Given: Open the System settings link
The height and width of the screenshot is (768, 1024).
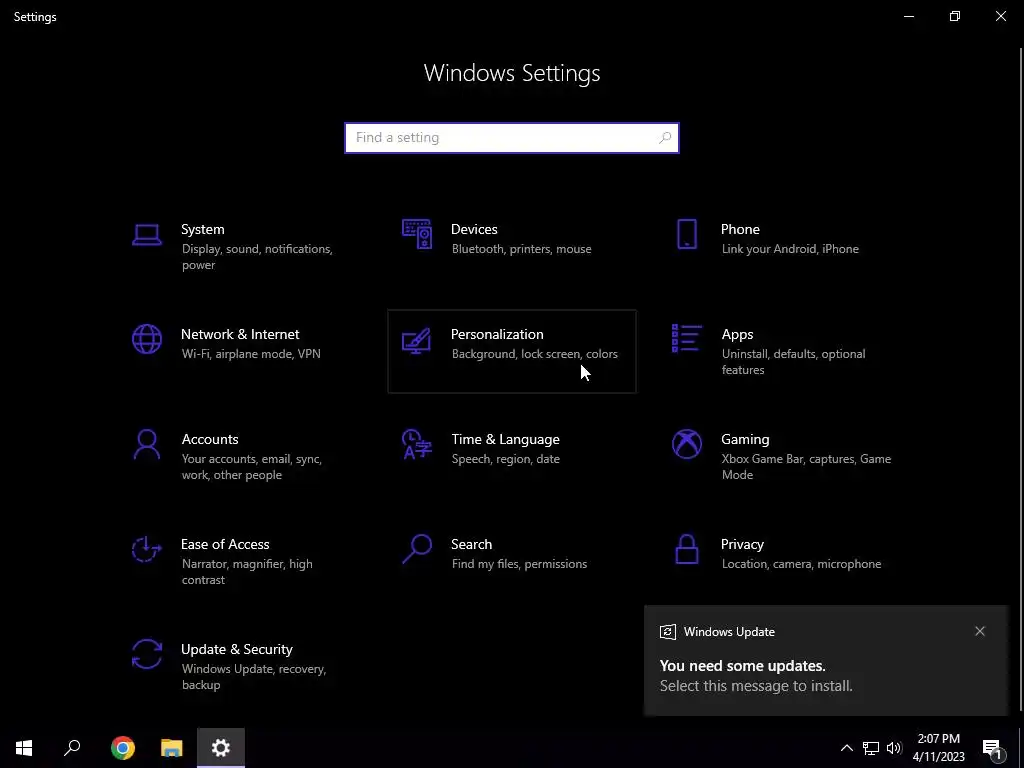Looking at the screenshot, I should [x=202, y=229].
